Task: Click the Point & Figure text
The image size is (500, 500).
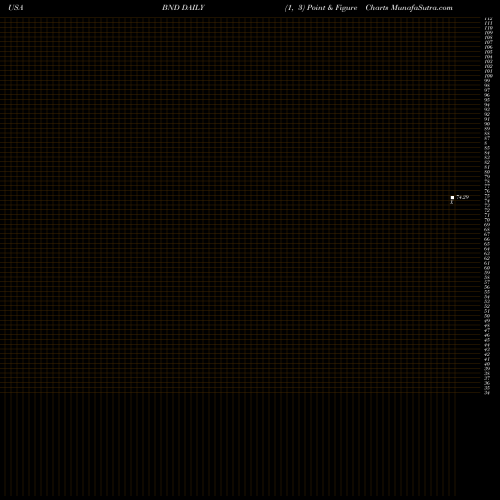Action: [x=332, y=8]
